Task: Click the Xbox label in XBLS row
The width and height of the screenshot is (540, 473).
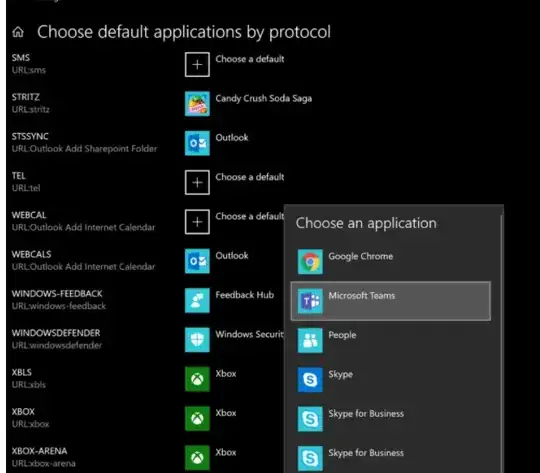Action: [226, 373]
